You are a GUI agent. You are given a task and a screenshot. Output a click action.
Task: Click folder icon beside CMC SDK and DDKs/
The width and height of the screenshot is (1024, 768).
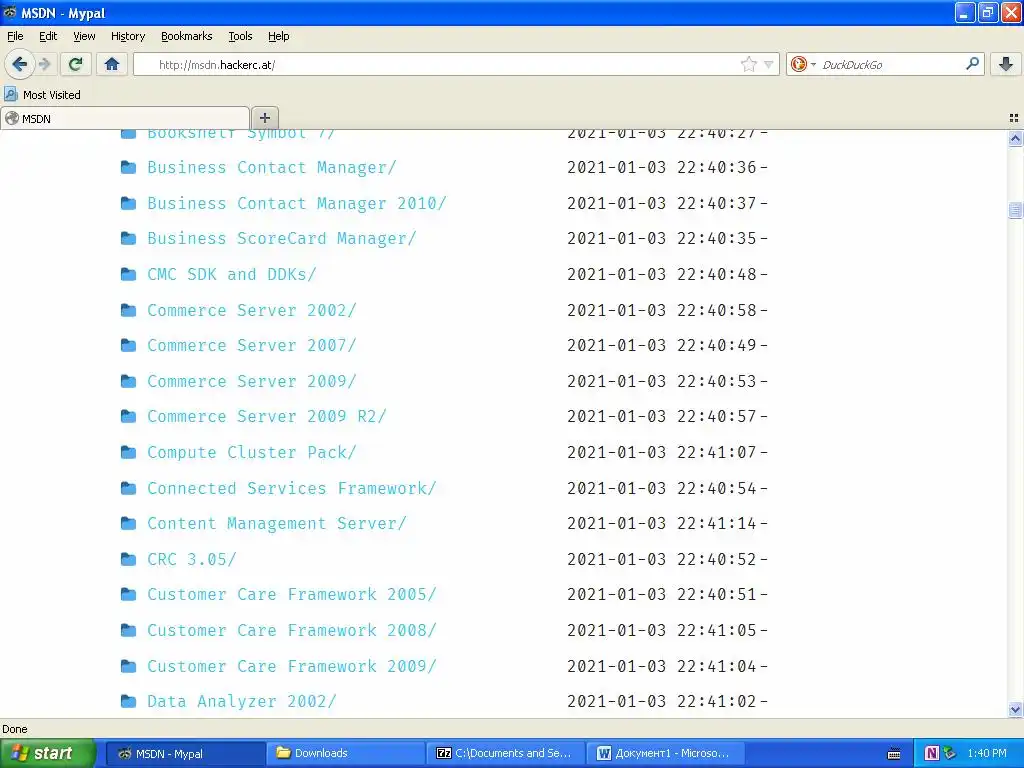coord(129,274)
